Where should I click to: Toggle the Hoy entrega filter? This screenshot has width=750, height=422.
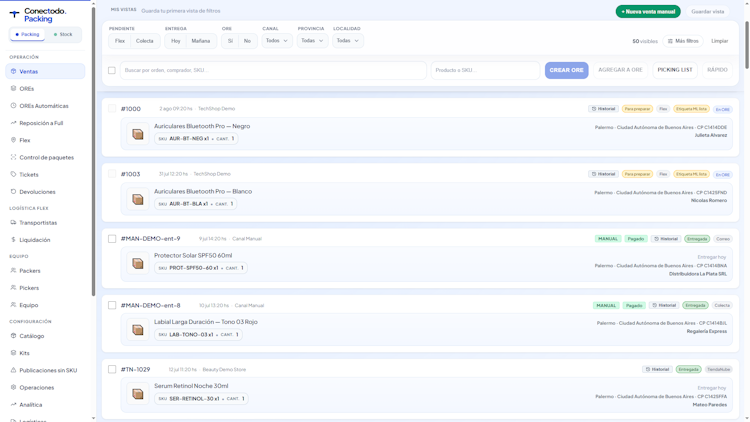[x=176, y=41]
